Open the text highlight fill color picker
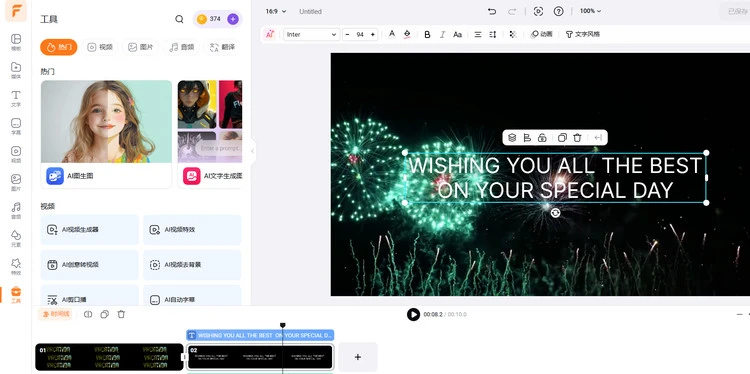The height and width of the screenshot is (374, 750). click(x=407, y=34)
